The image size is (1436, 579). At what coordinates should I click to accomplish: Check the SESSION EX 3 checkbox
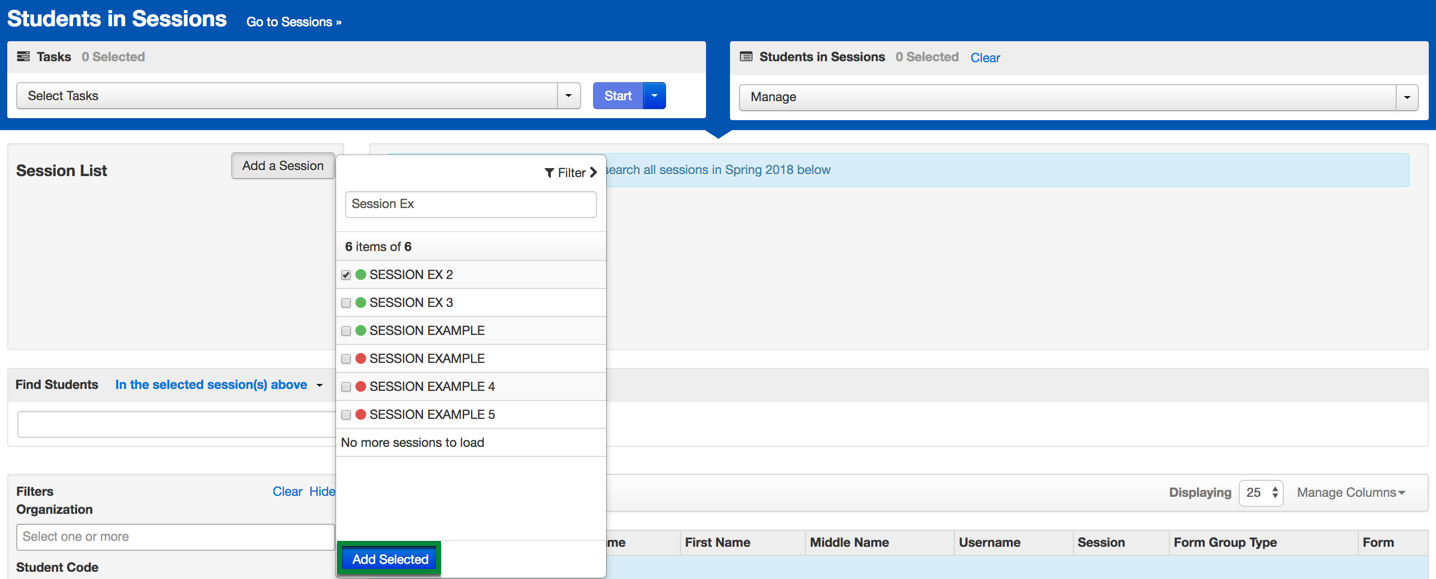[346, 303]
